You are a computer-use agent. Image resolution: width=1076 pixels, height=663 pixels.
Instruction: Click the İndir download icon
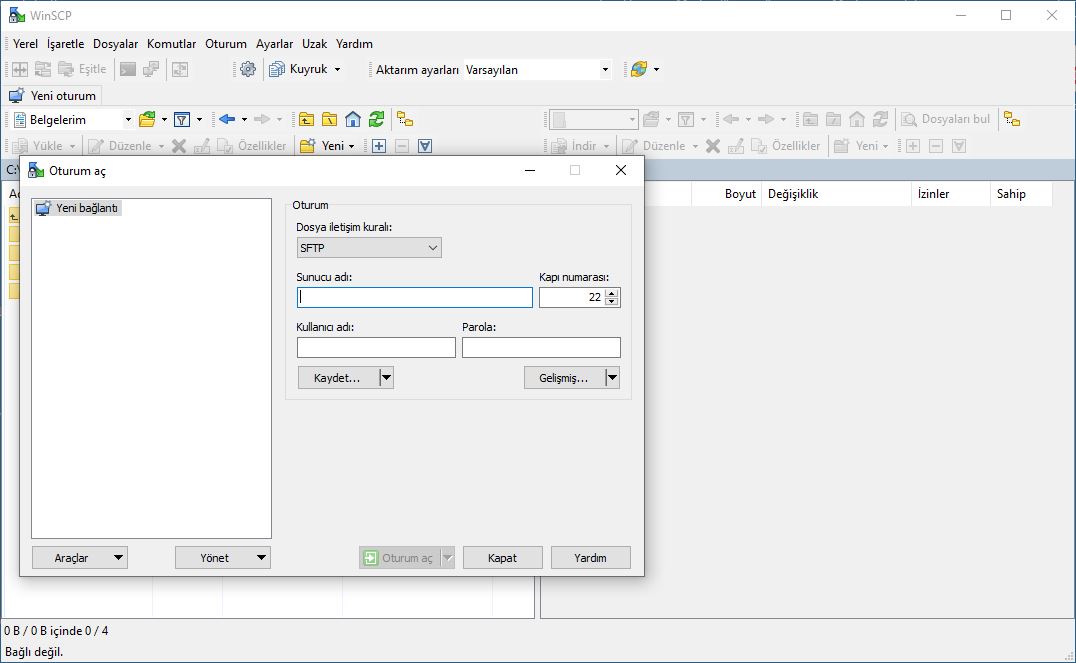coord(560,146)
